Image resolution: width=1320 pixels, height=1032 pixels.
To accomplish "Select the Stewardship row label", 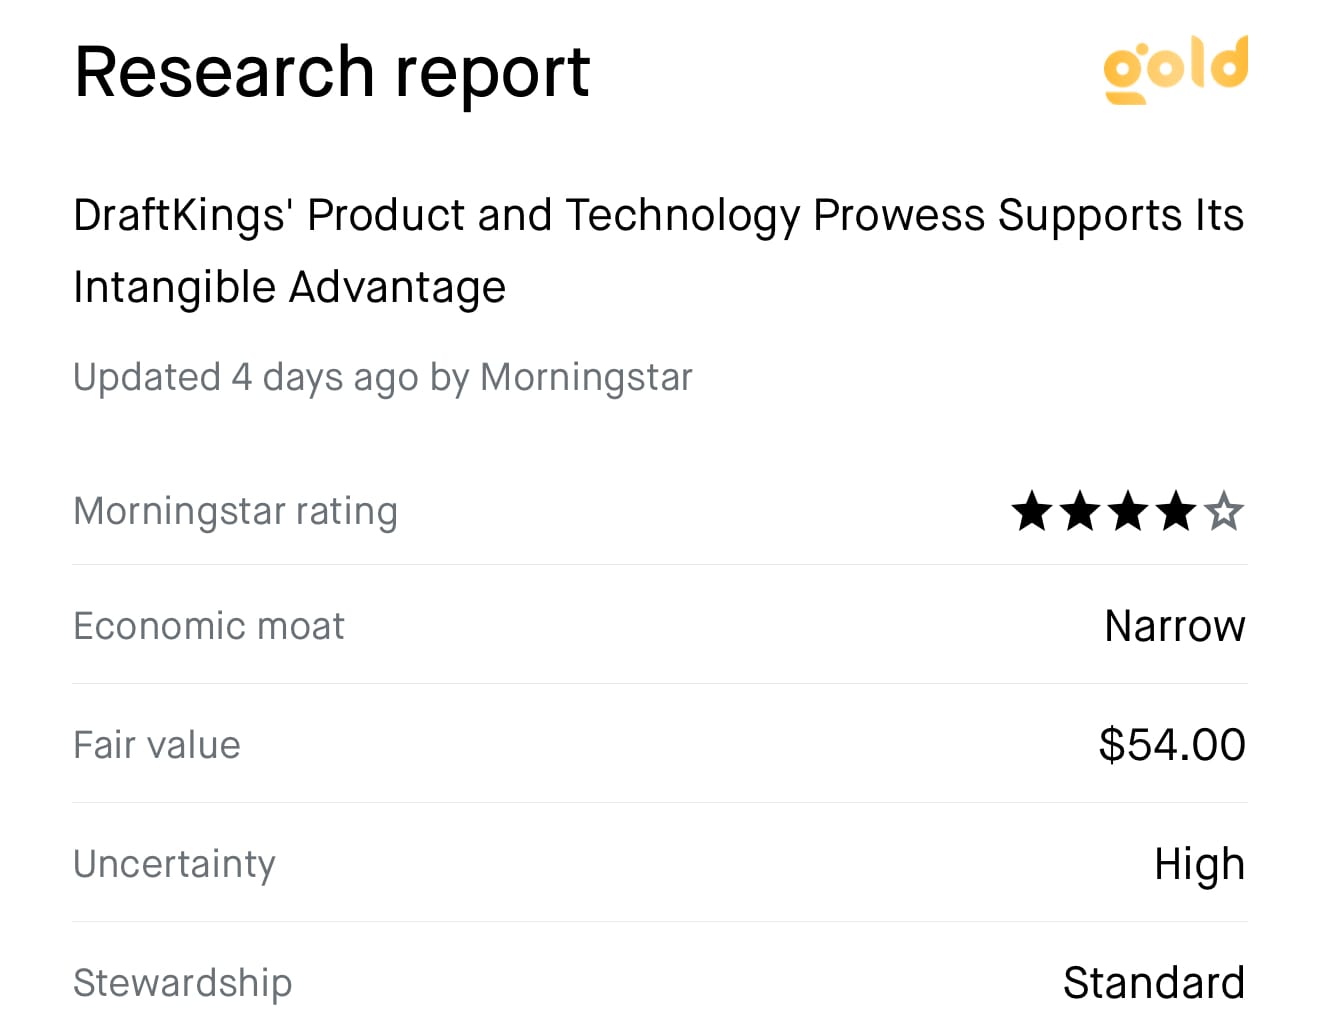I will point(183,983).
